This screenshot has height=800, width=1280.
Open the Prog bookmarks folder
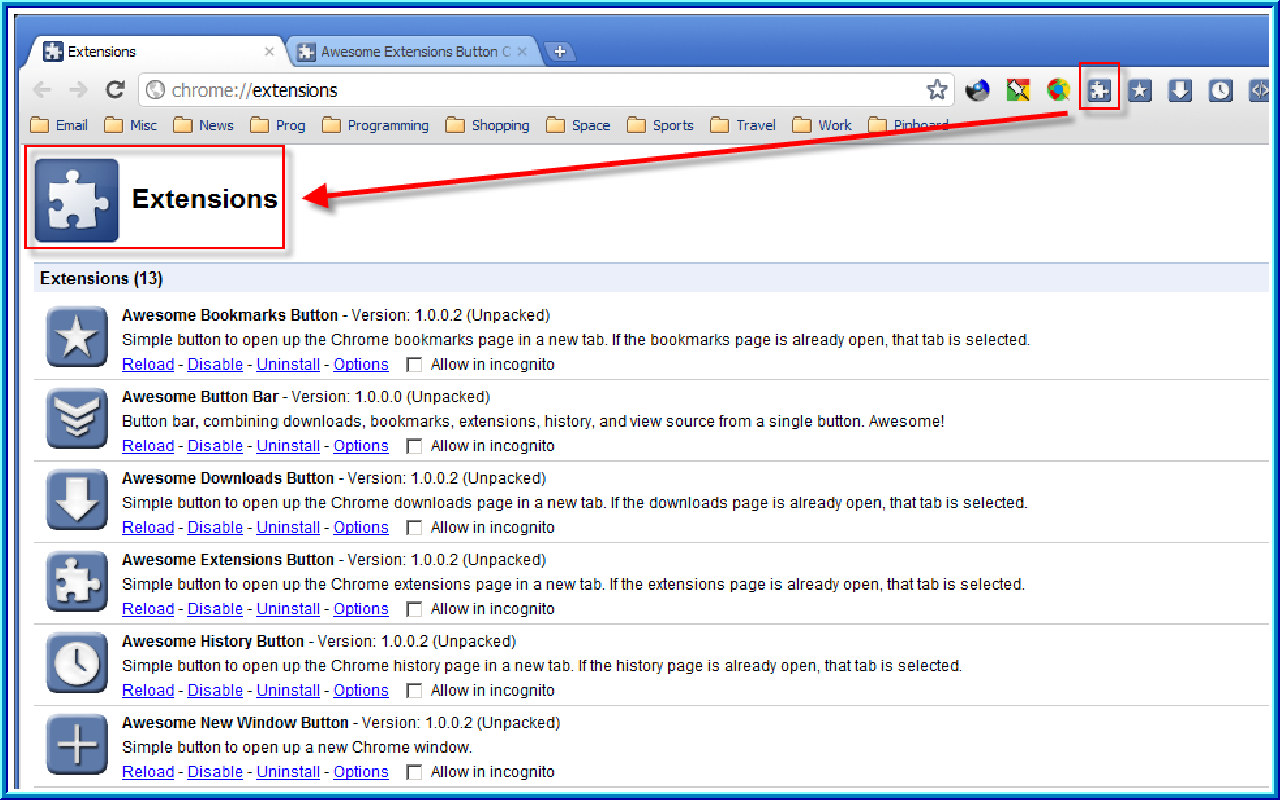[278, 125]
